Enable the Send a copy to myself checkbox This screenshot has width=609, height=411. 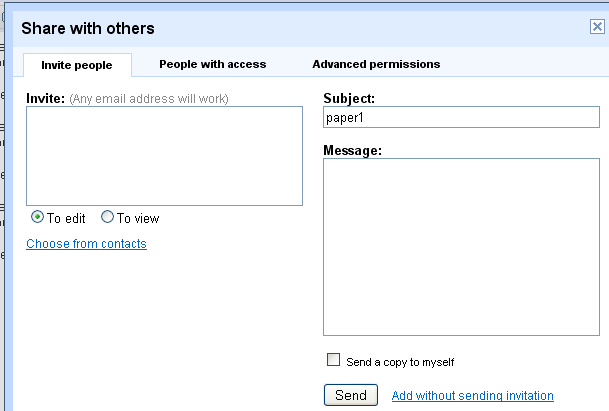click(x=334, y=361)
